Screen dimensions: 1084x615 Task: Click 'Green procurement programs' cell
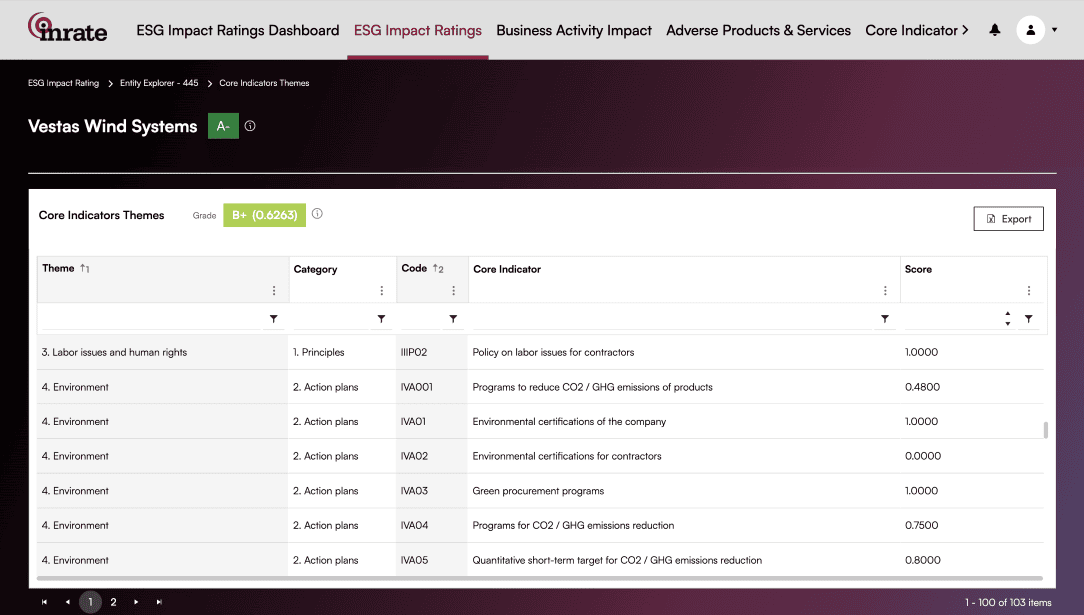[538, 491]
